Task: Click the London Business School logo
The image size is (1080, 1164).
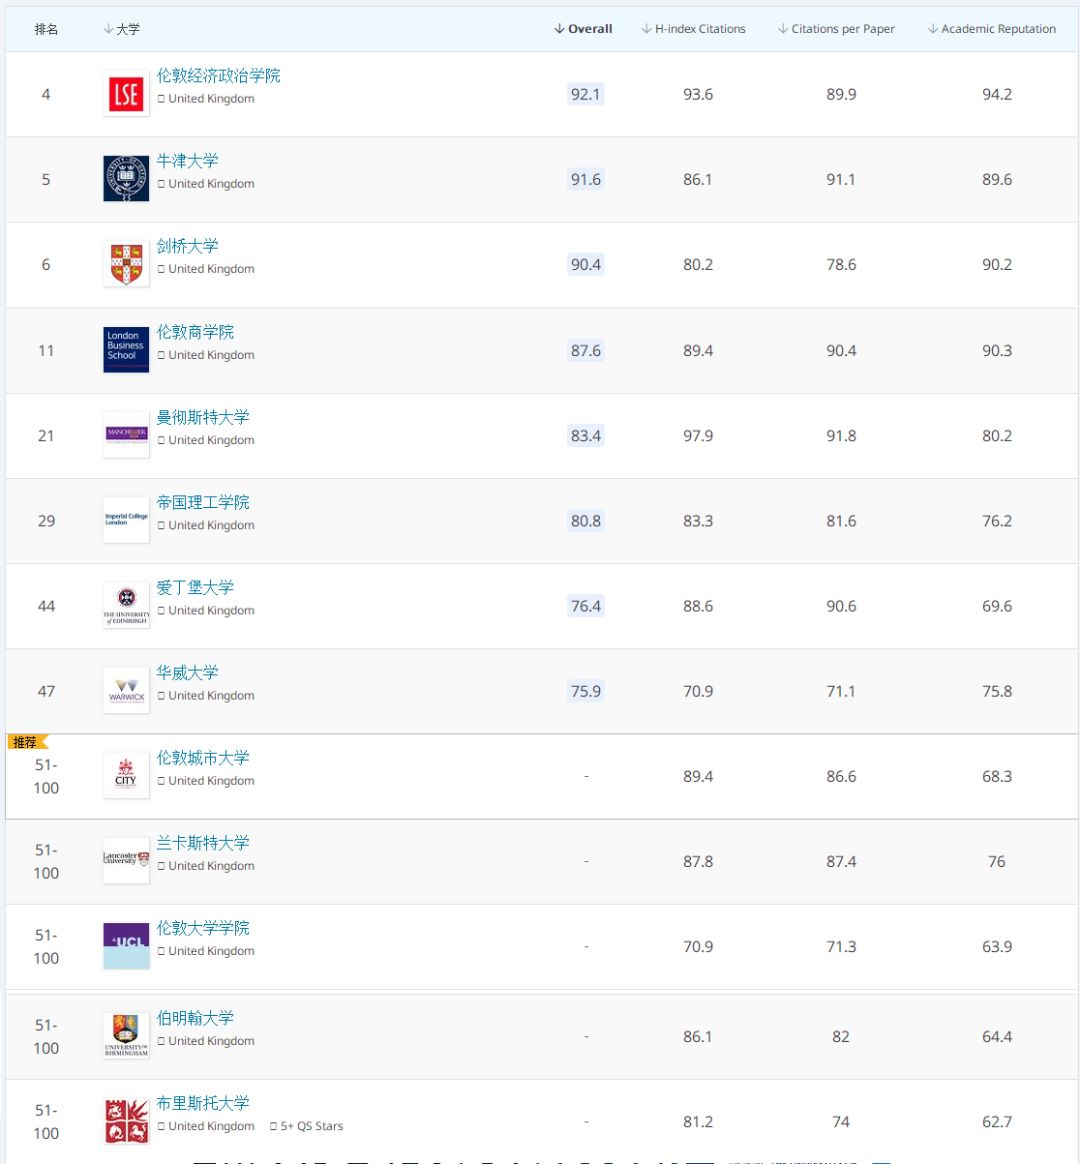Action: point(126,350)
